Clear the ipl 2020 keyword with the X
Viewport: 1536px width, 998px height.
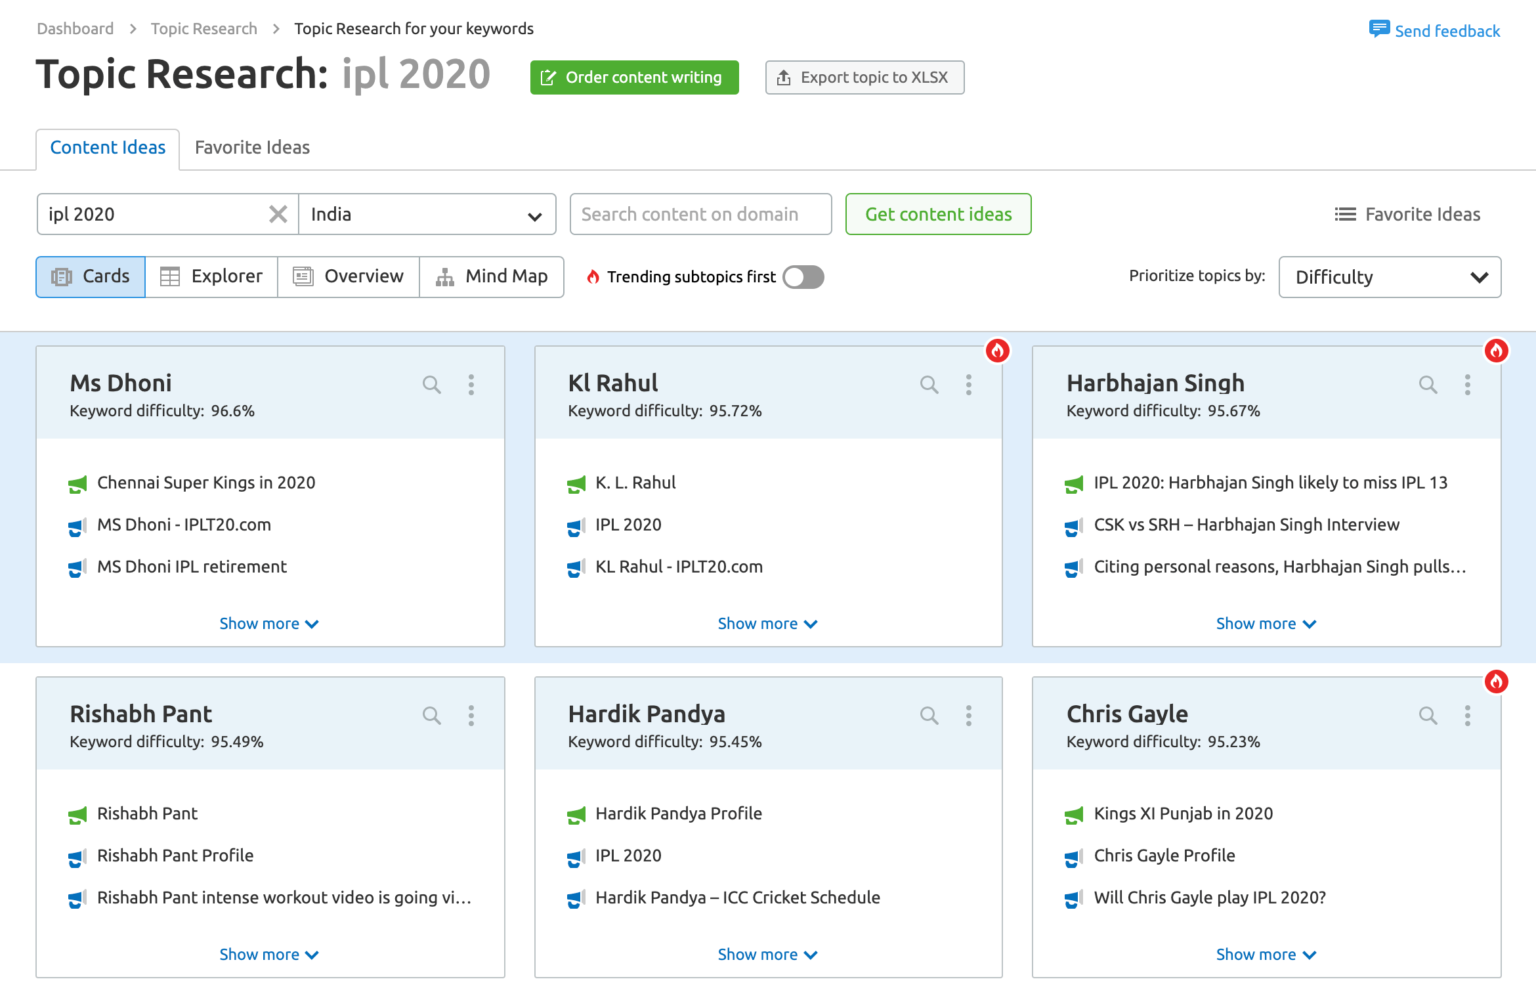[x=277, y=213]
